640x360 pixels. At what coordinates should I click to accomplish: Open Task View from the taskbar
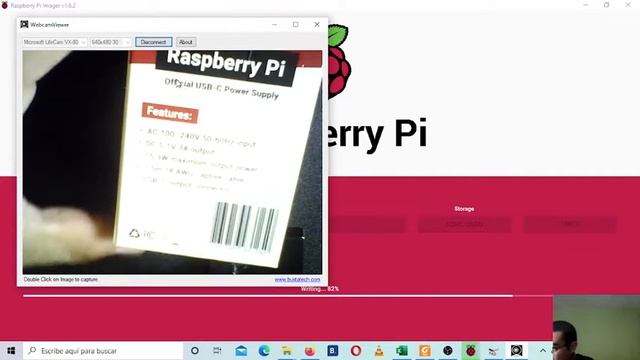217,351
